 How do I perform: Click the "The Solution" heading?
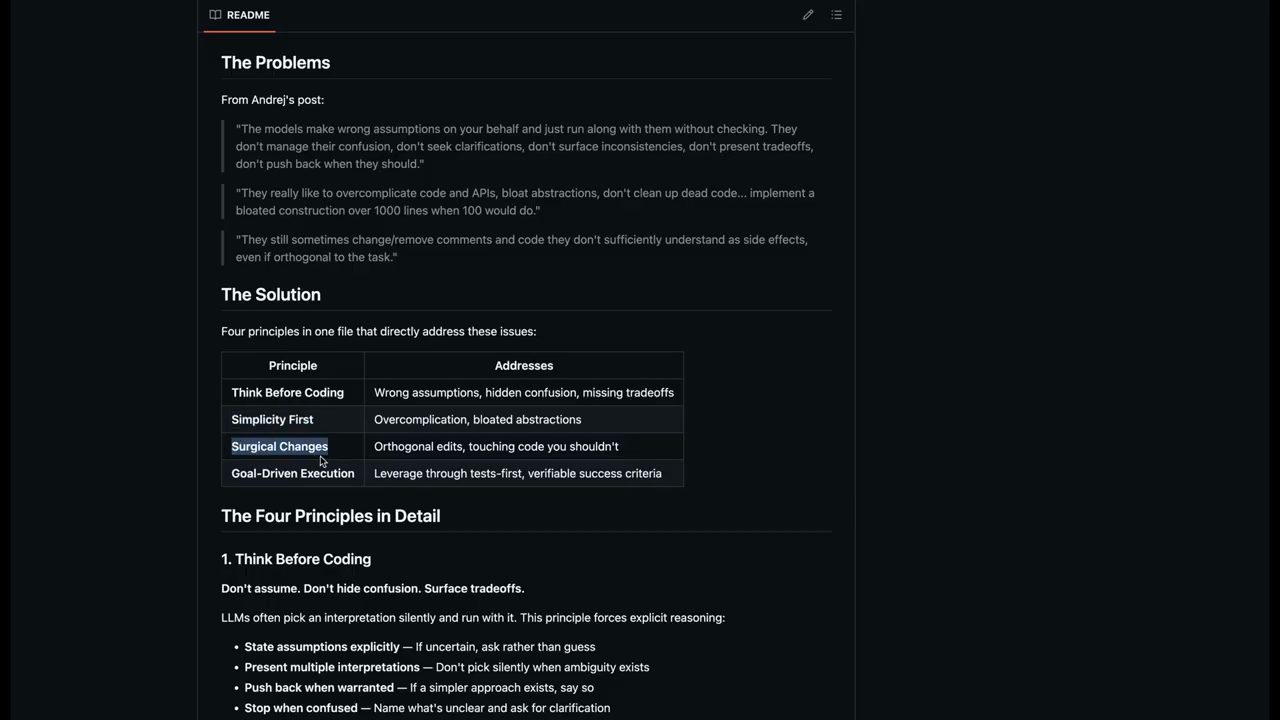tap(271, 294)
